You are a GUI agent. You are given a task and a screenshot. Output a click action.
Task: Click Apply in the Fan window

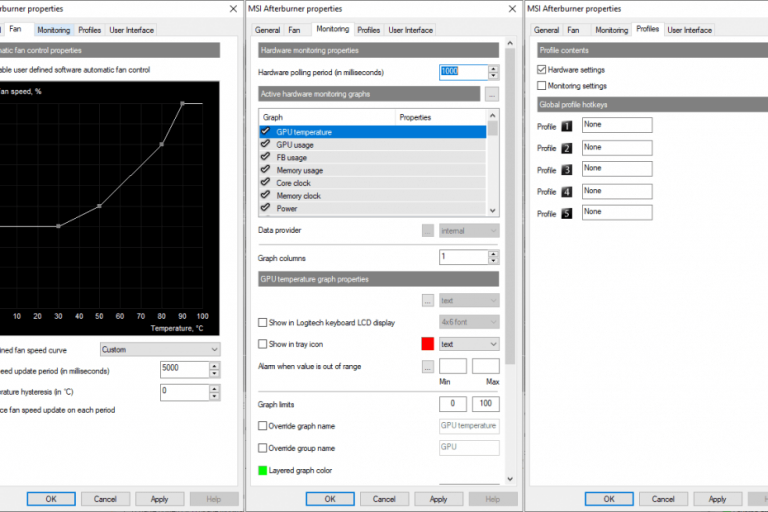[x=159, y=499]
